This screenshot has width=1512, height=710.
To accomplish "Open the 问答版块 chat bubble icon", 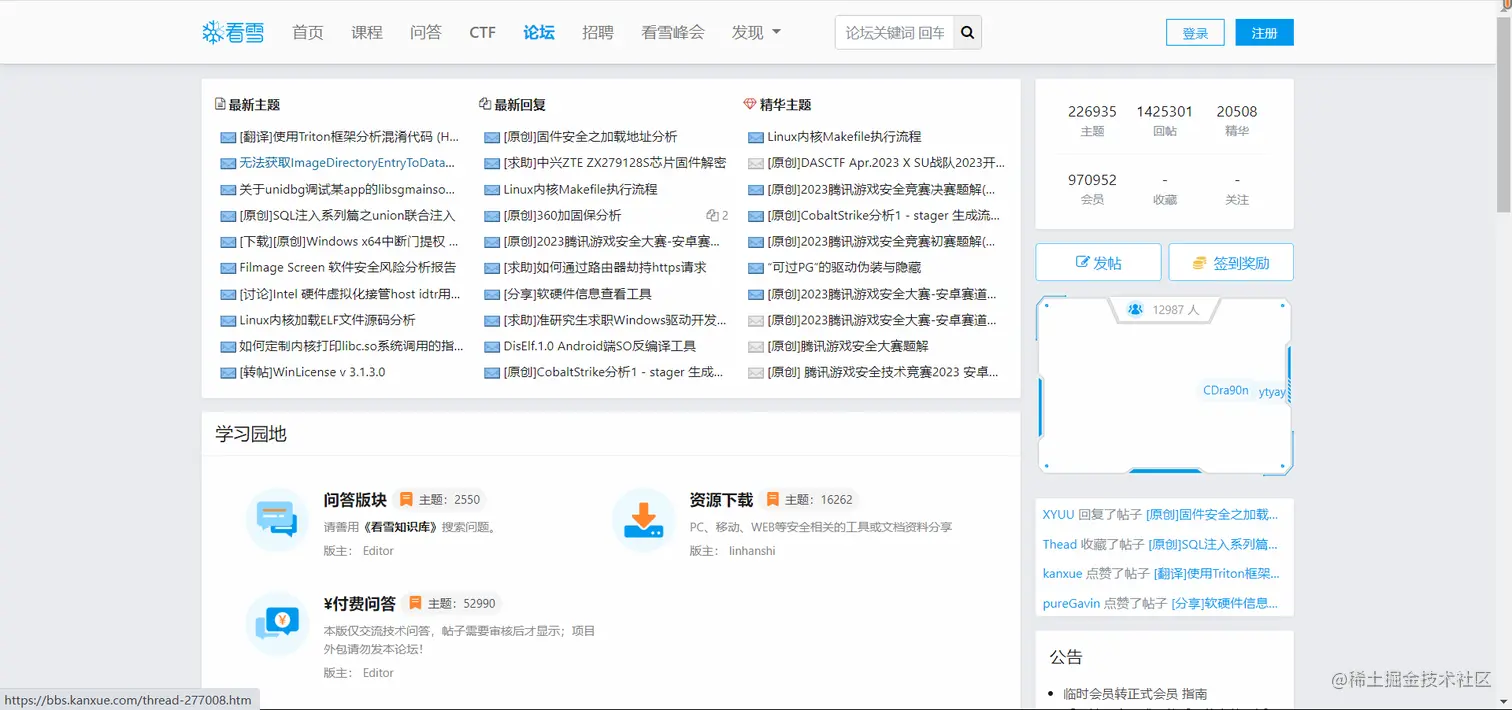I will point(277,520).
